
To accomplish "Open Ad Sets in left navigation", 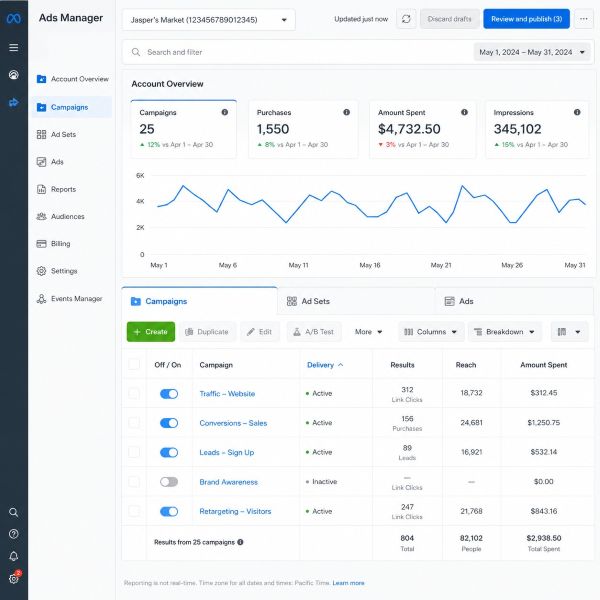I will tap(72, 134).
